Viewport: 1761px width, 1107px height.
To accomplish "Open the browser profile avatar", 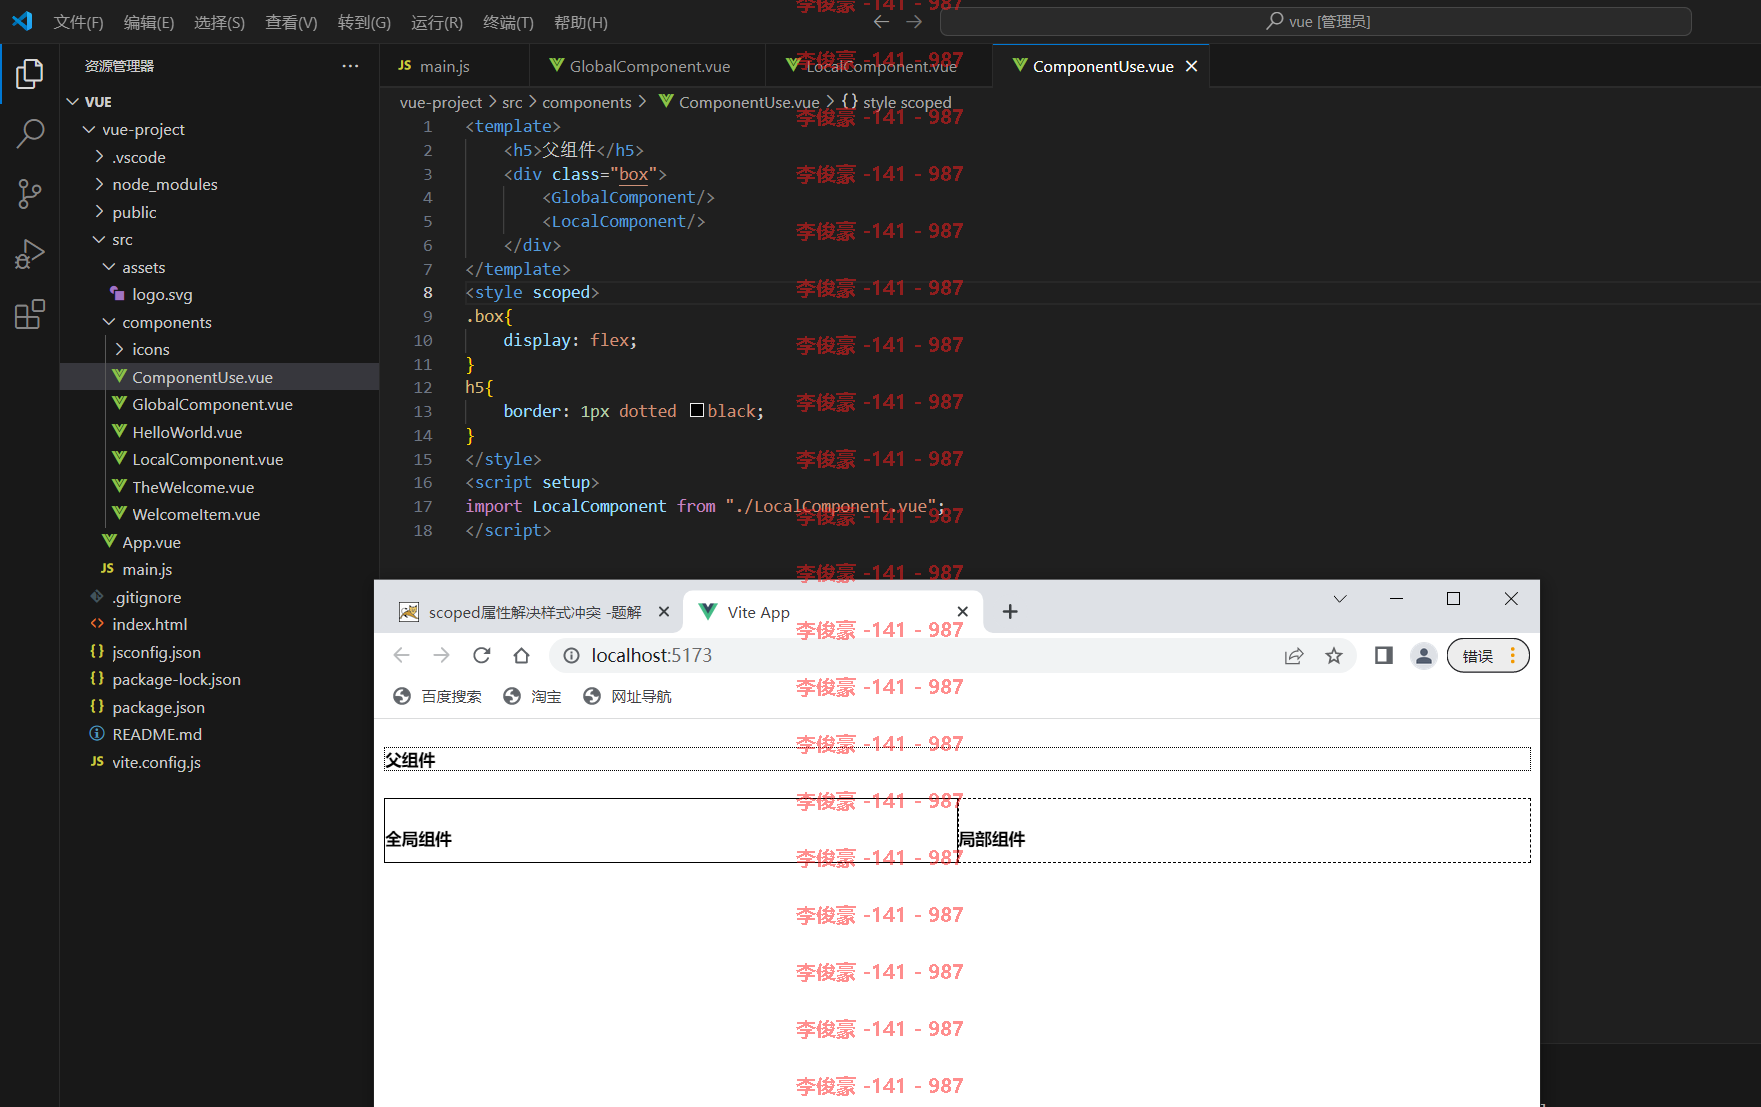I will pyautogui.click(x=1423, y=656).
